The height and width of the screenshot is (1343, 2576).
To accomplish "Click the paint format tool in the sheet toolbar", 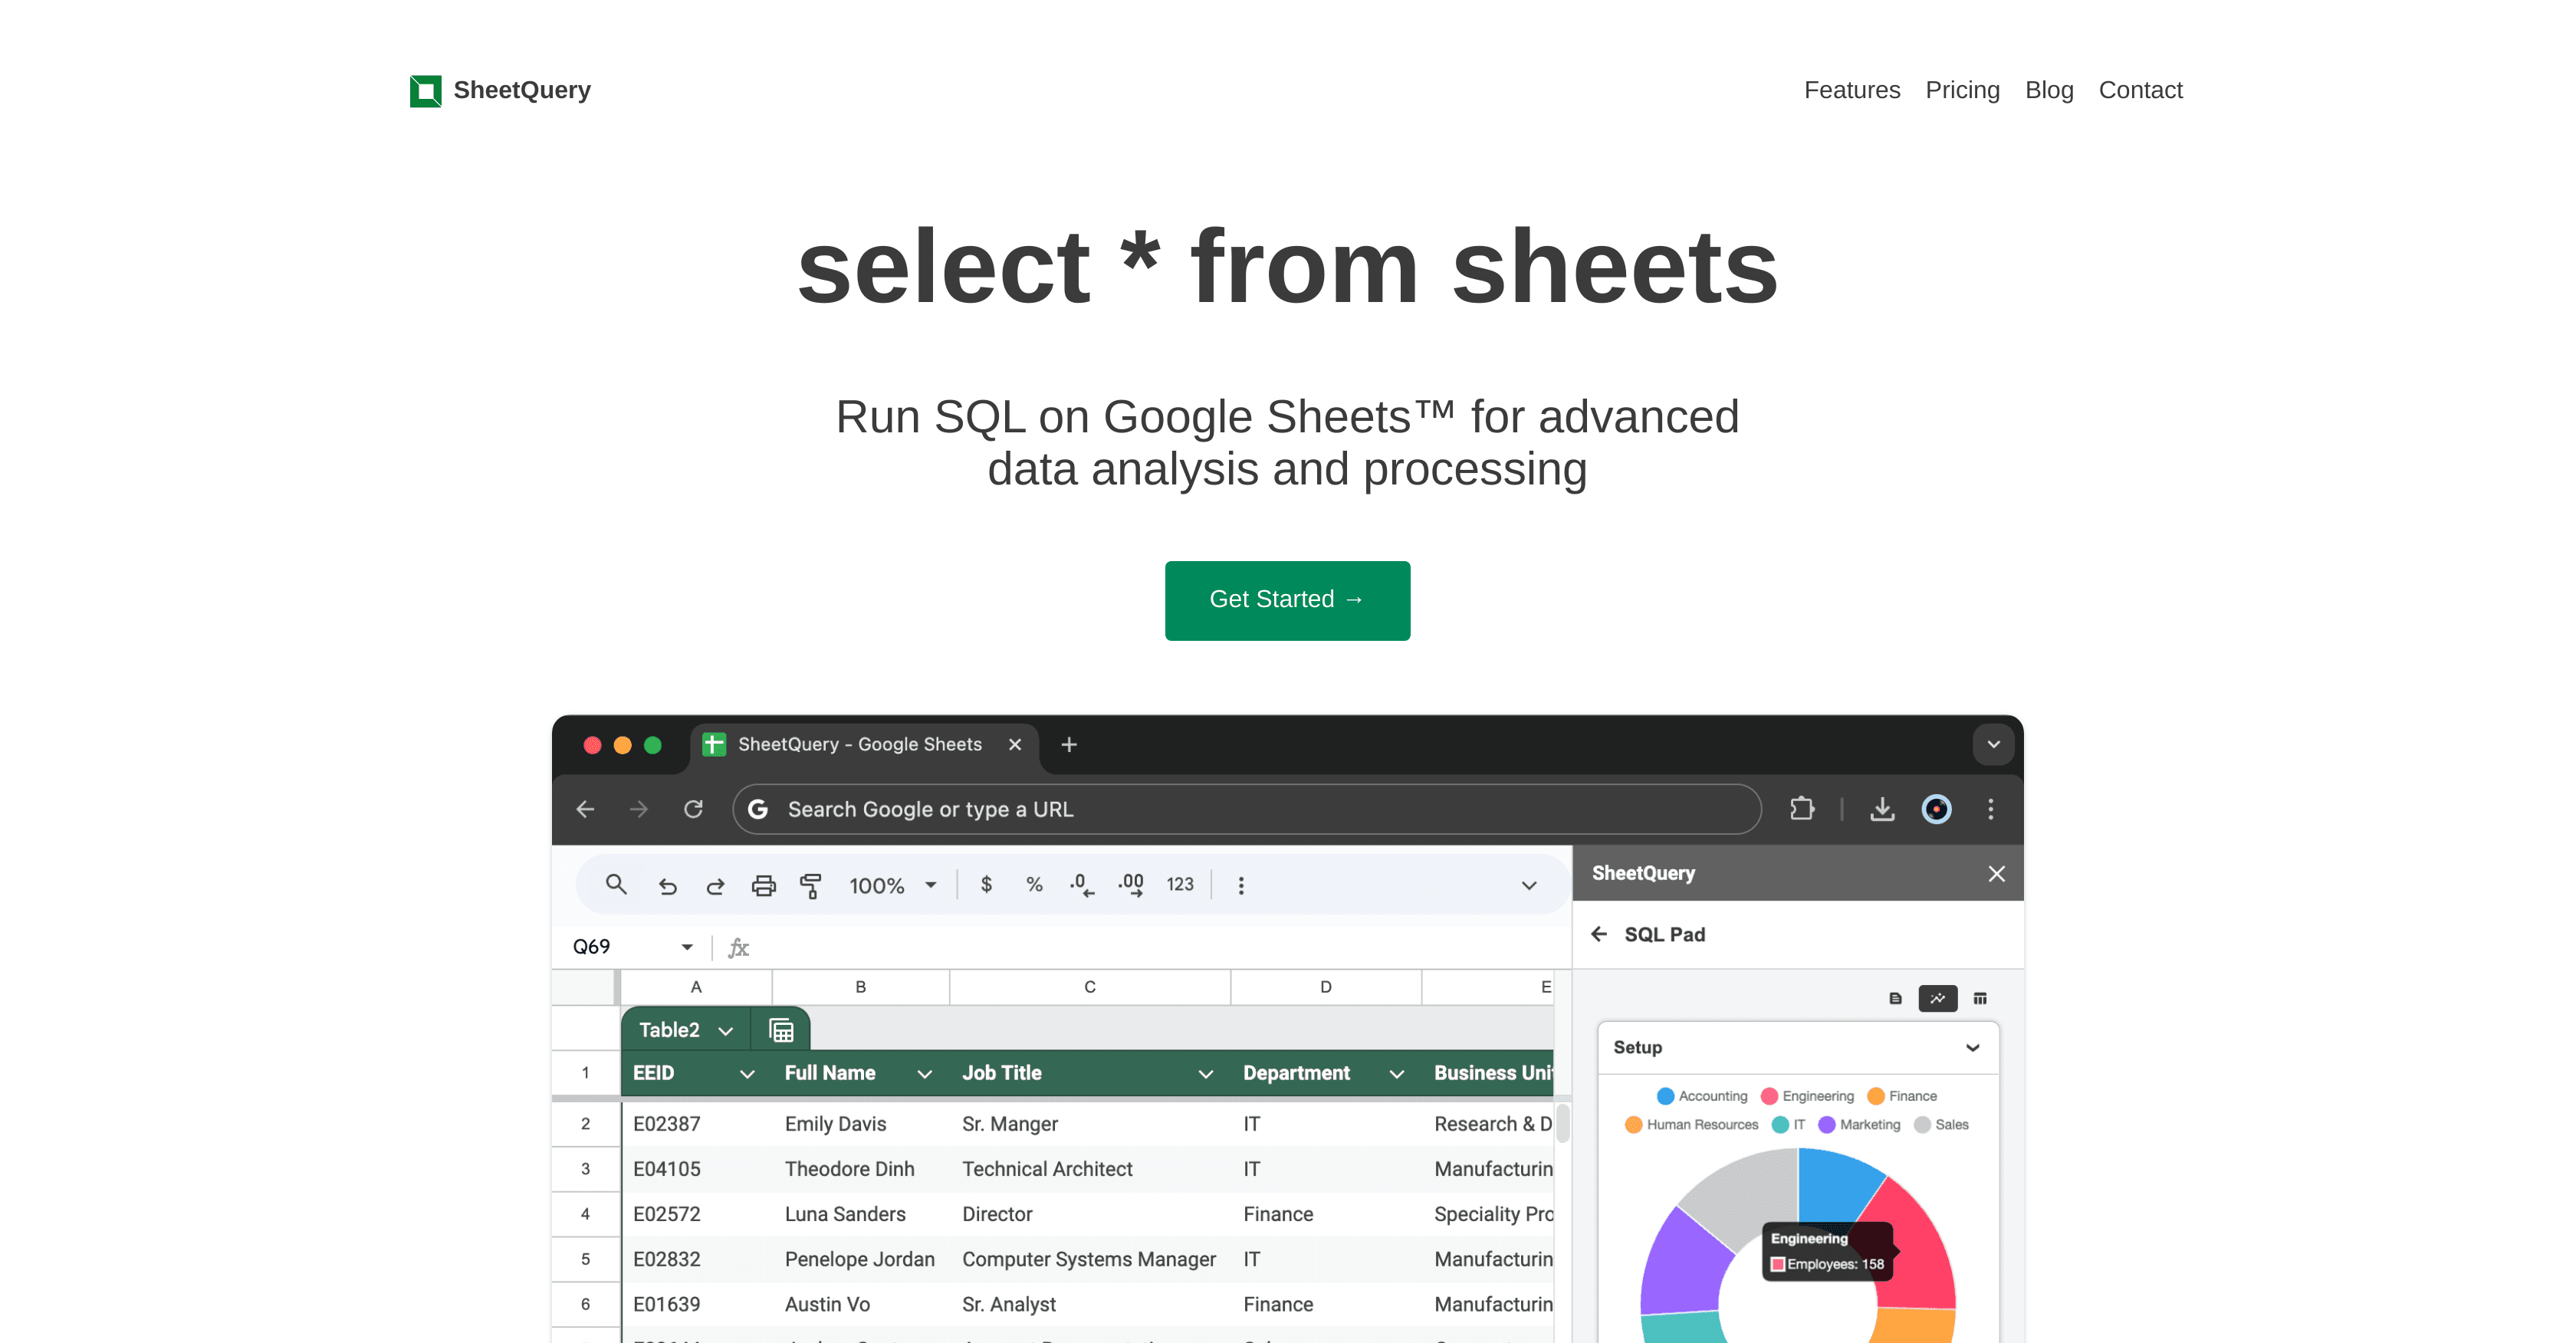I will pyautogui.click(x=812, y=885).
